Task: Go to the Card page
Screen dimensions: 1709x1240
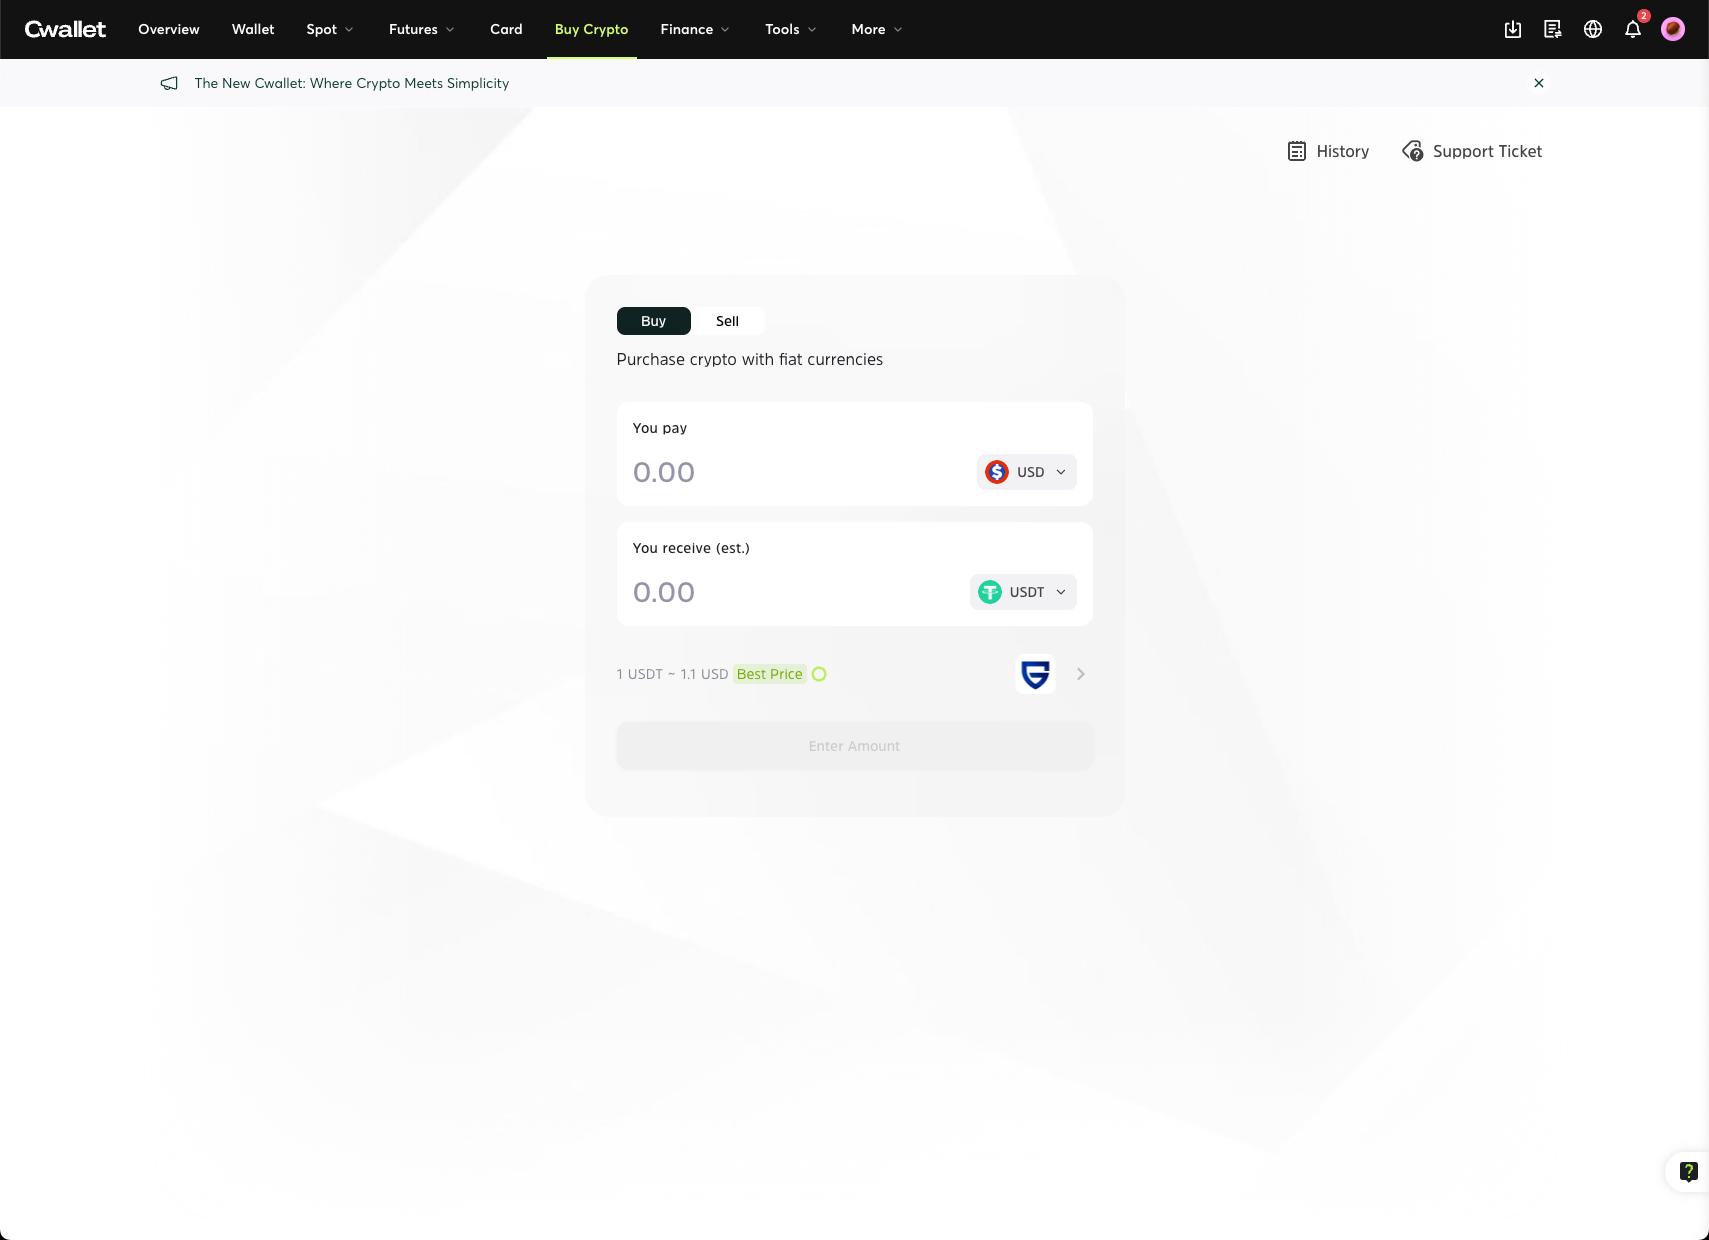Action: click(x=506, y=29)
